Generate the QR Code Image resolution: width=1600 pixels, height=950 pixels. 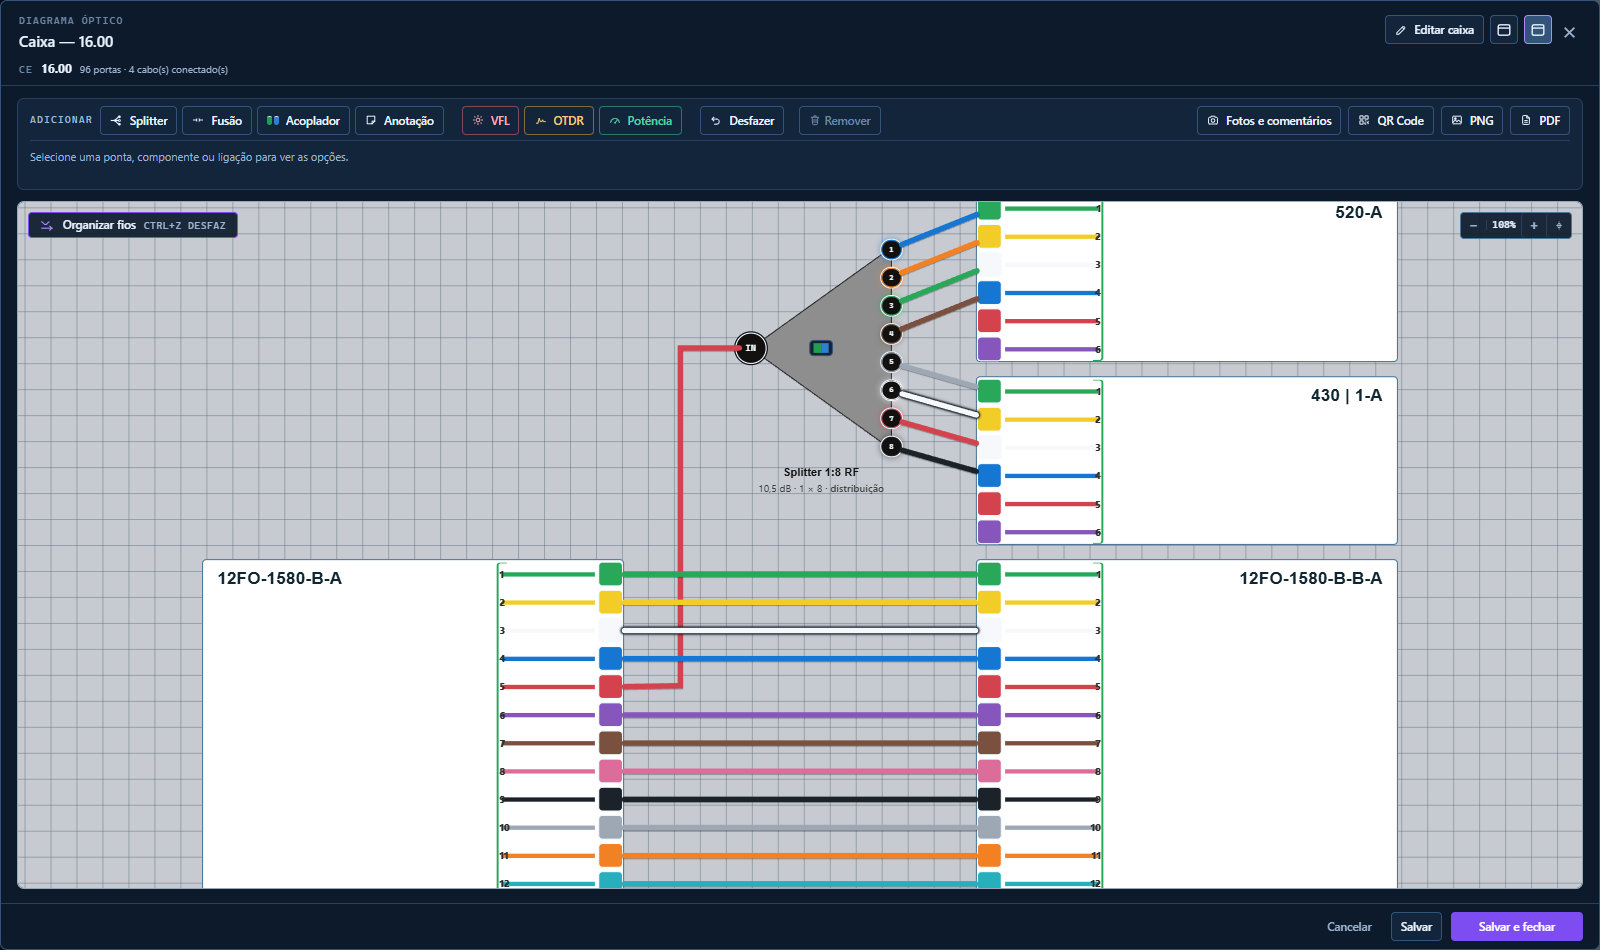1391,121
